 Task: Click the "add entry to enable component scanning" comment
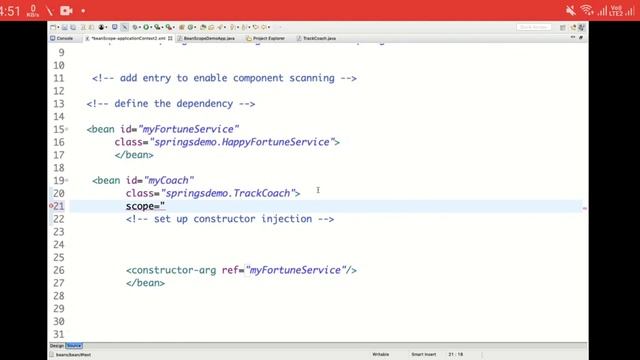pyautogui.click(x=224, y=78)
